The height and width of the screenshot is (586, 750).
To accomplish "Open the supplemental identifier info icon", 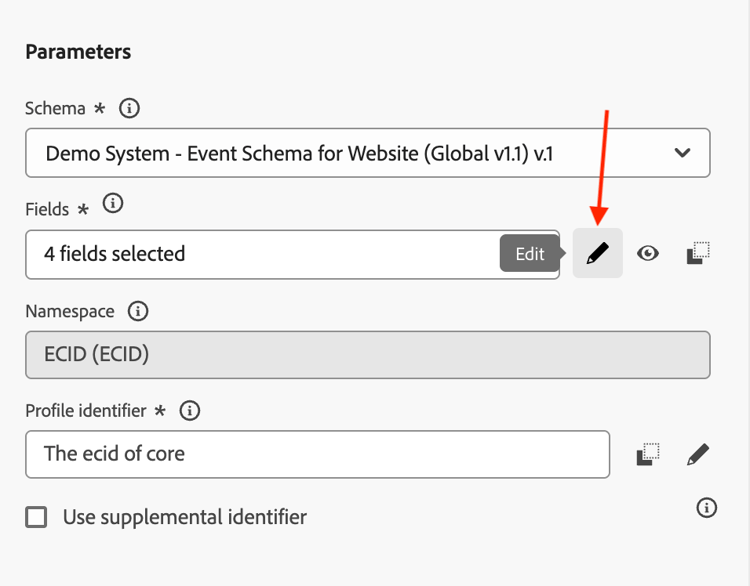I will 706,508.
